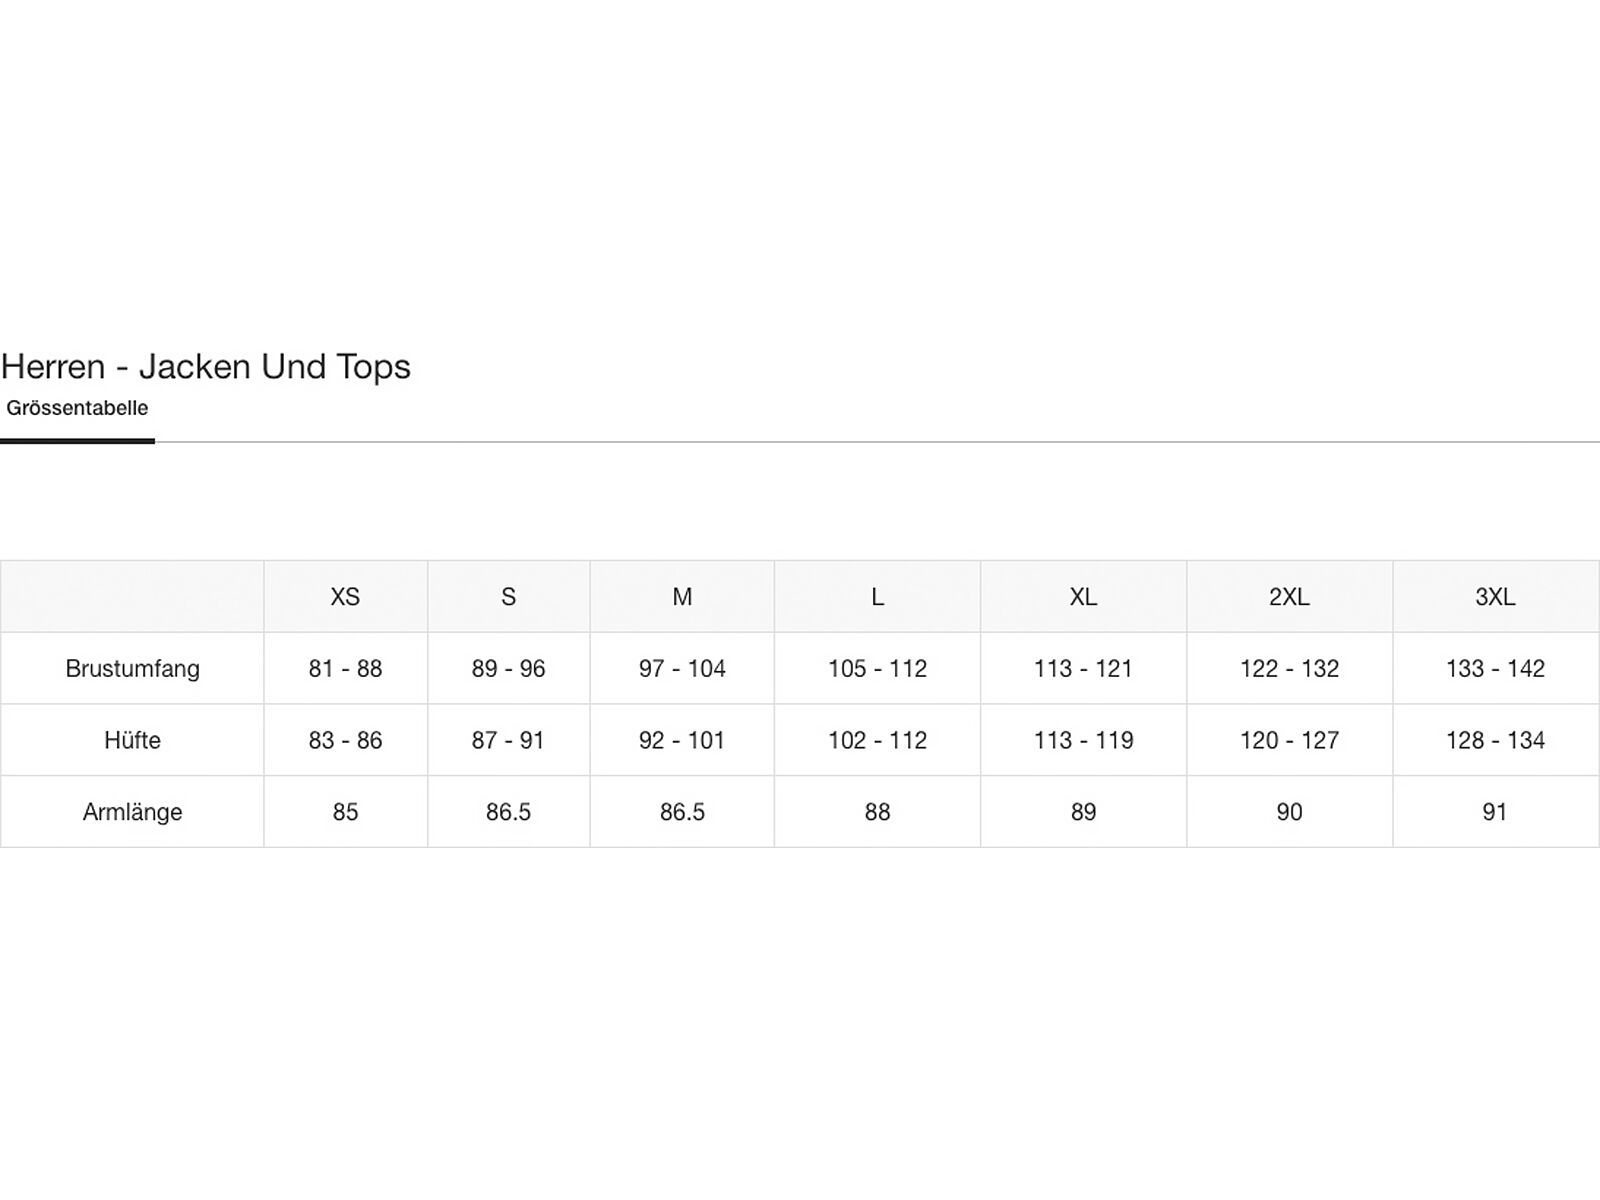Select the 3XL size column header
The width and height of the screenshot is (1600, 1200).
[x=1495, y=597]
